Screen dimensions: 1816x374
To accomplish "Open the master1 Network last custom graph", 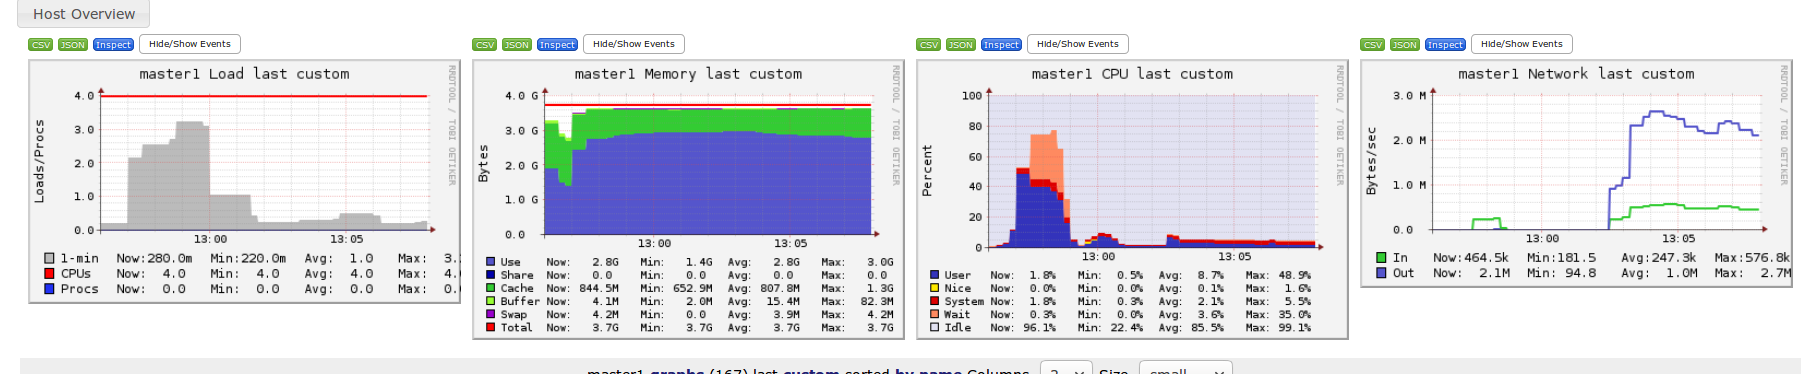I will (1576, 173).
